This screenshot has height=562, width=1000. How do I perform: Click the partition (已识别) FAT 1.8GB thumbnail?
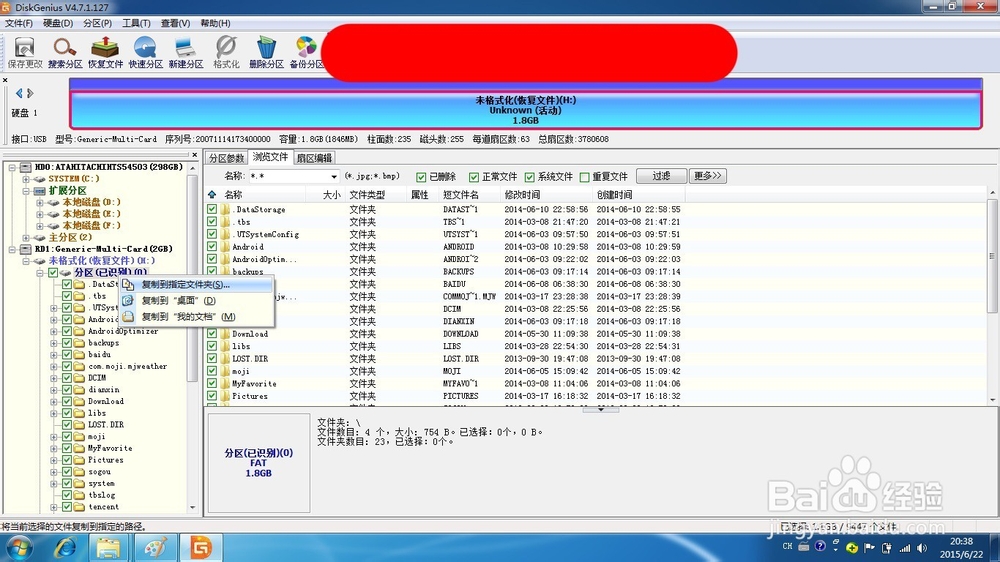point(259,463)
